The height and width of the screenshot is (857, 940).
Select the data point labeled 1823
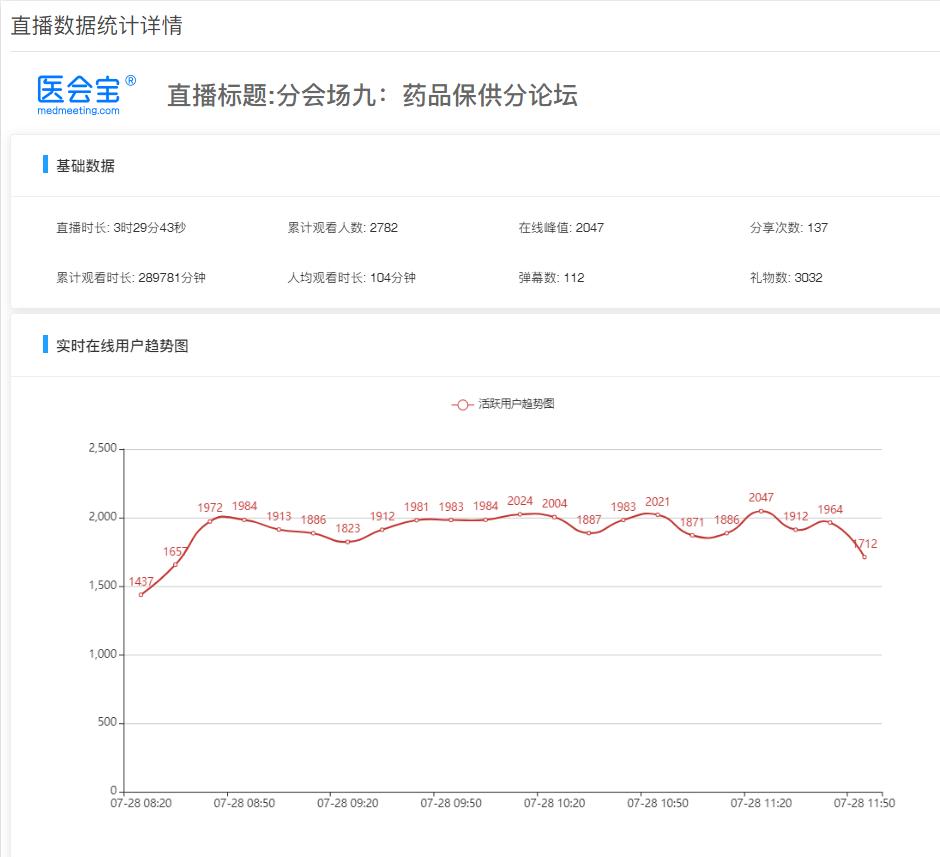(x=348, y=542)
